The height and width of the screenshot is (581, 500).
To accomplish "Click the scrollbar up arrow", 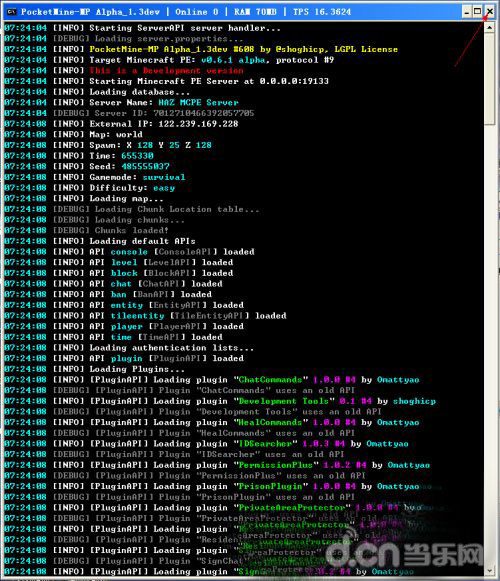I will pos(490,27).
